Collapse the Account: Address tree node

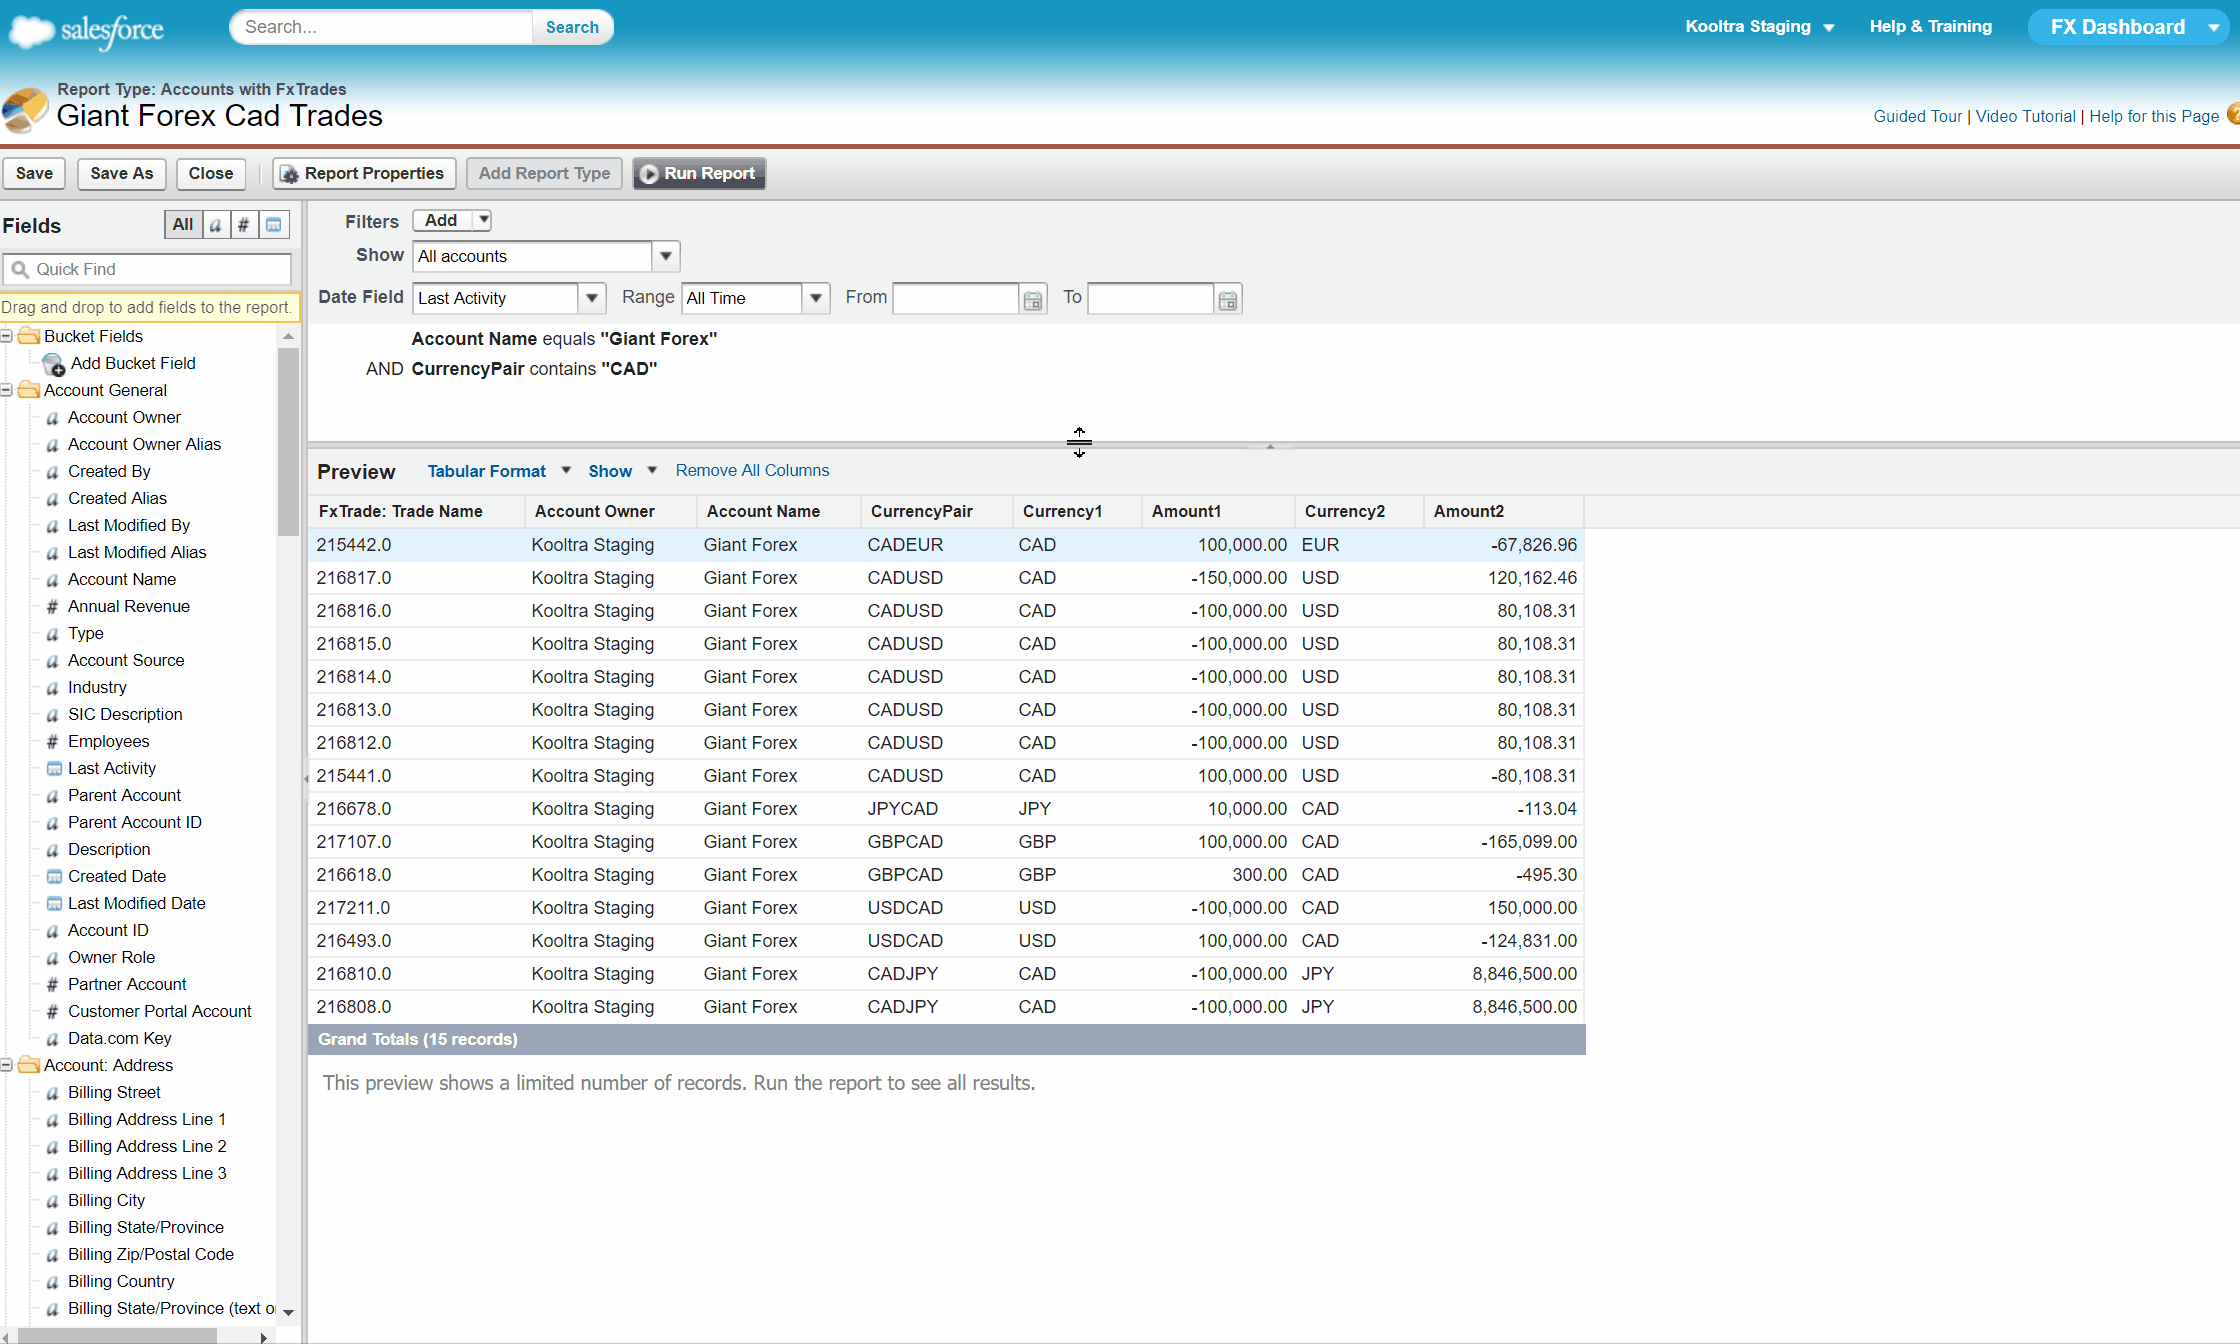[6, 1065]
